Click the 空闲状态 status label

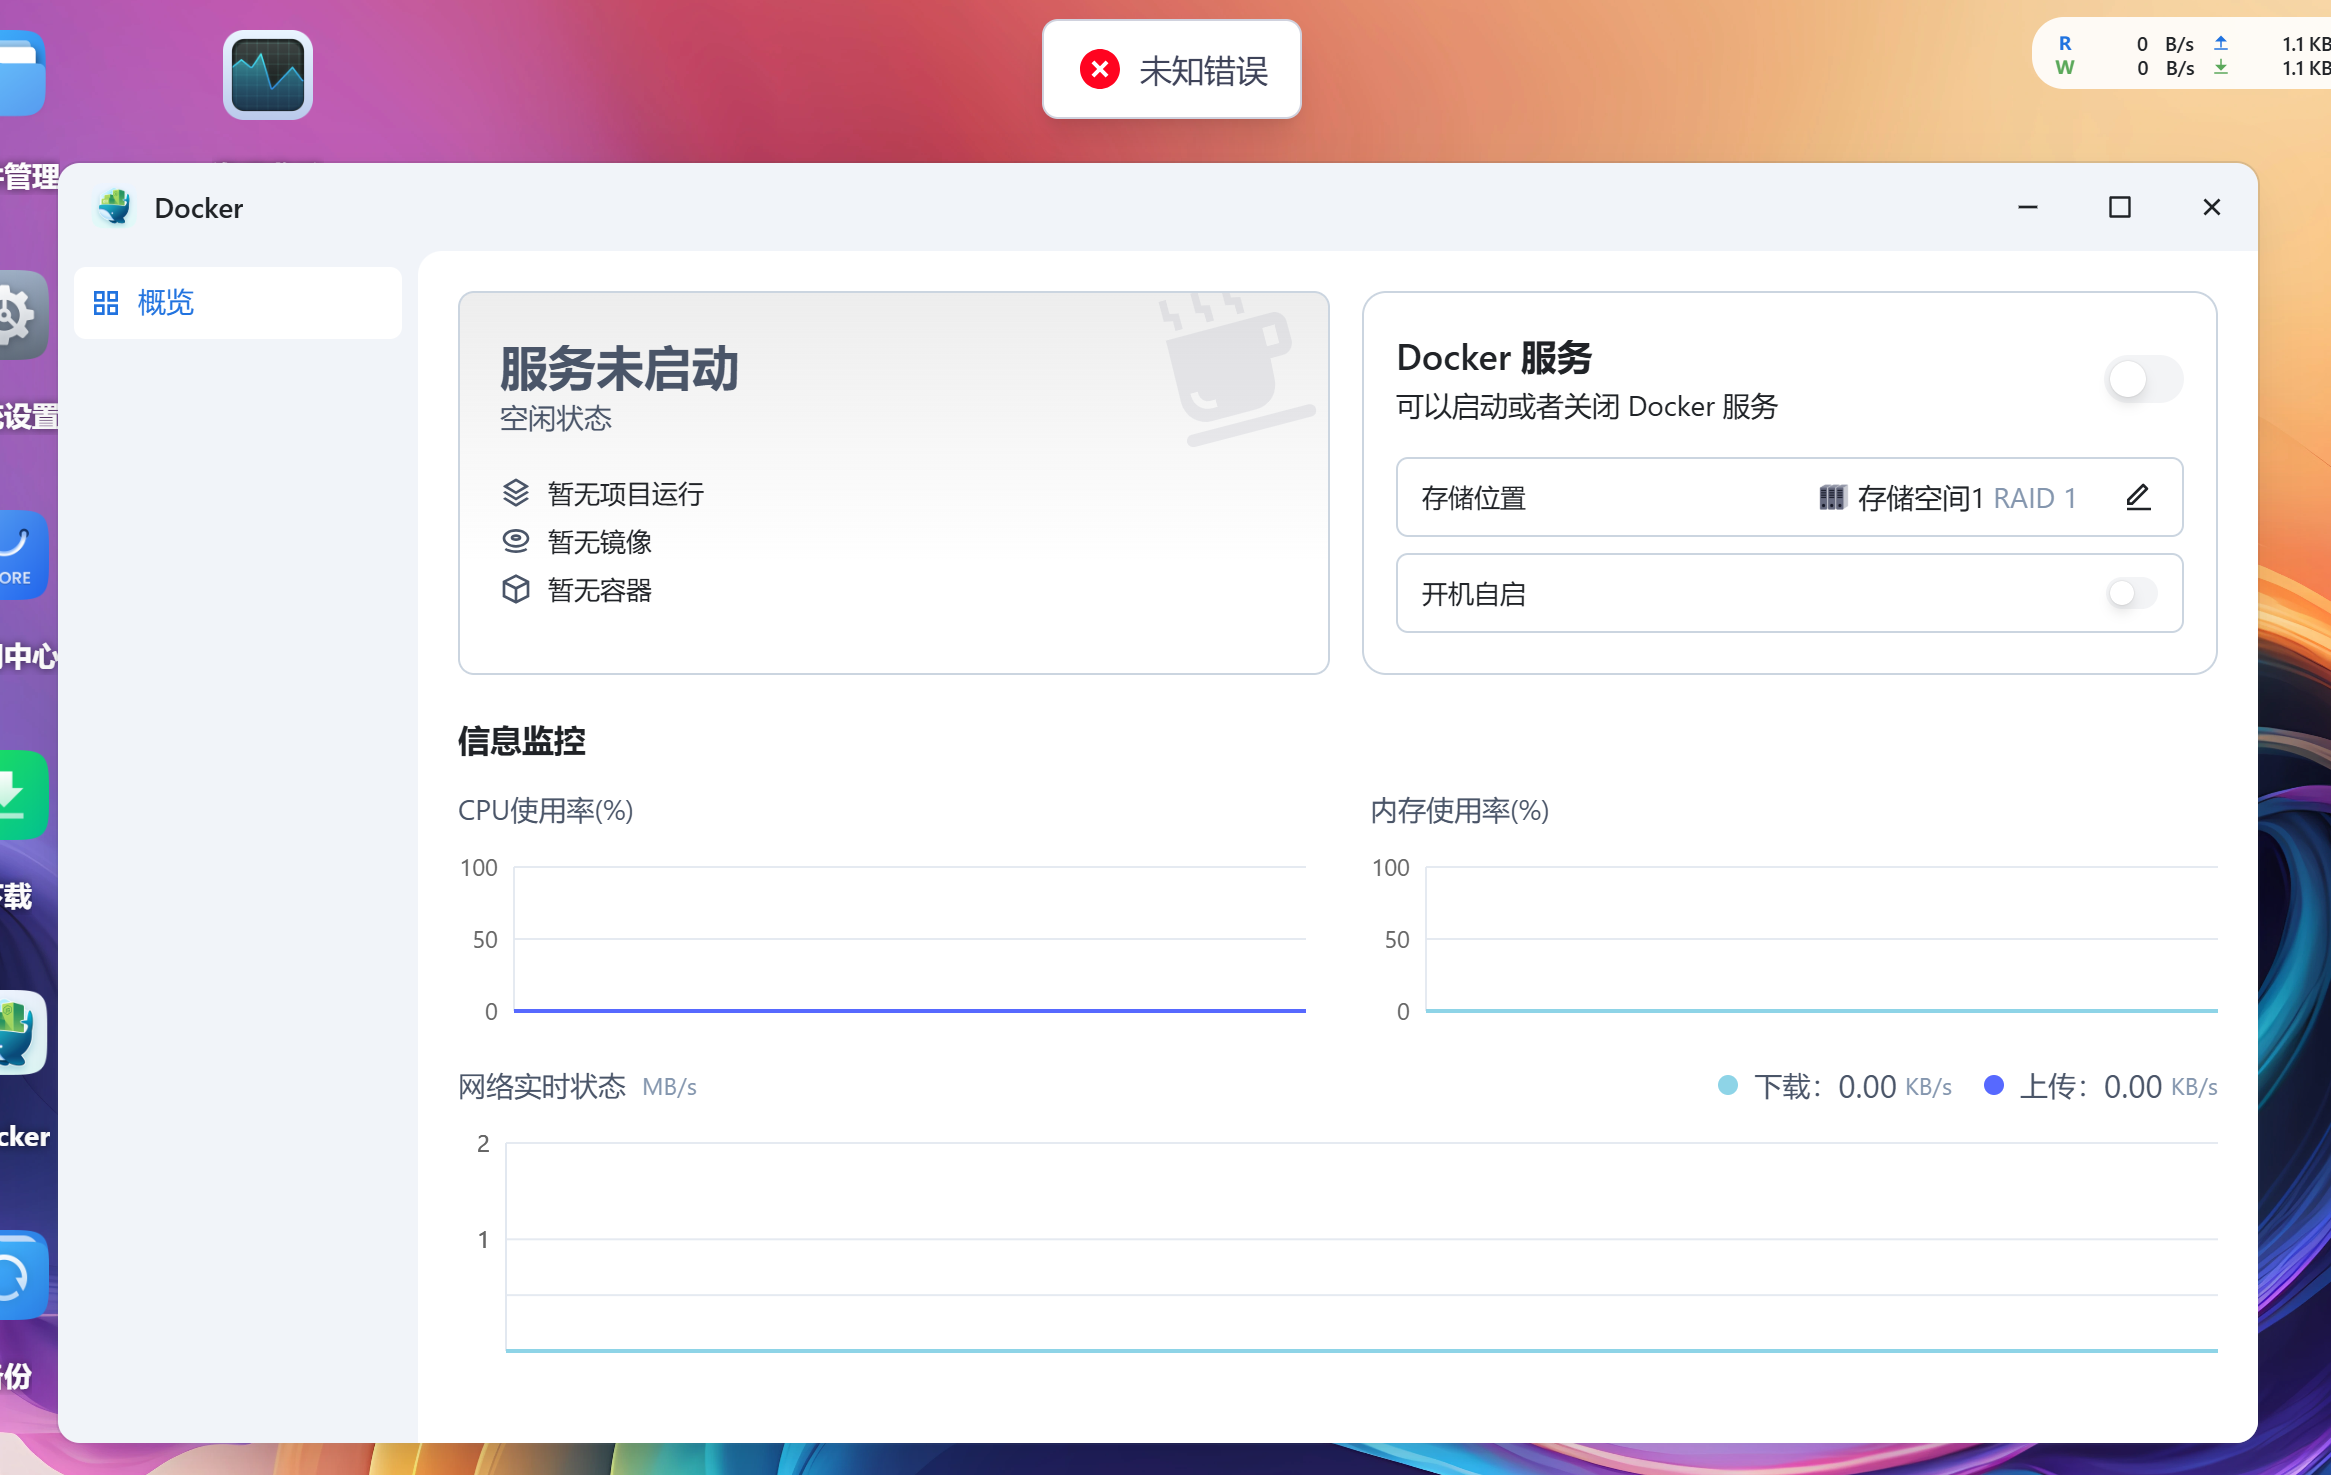click(x=556, y=419)
